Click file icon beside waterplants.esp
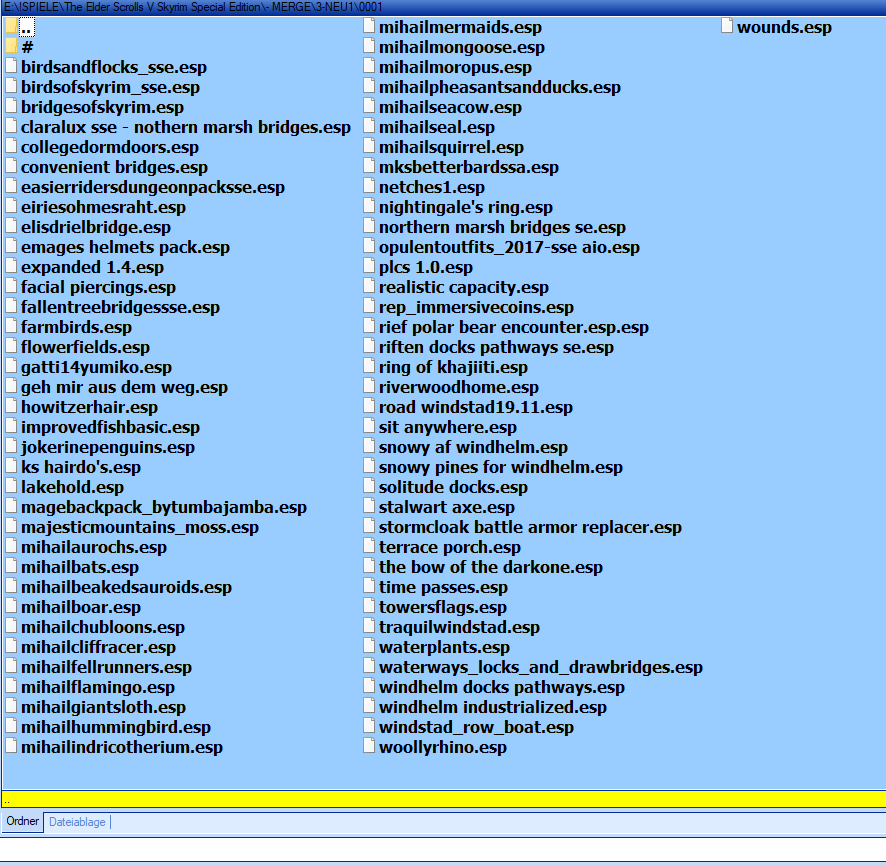886x865 pixels. (x=369, y=646)
